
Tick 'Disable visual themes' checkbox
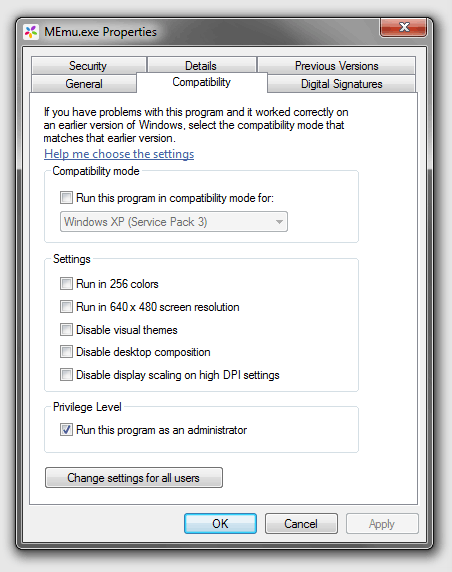(x=66, y=329)
